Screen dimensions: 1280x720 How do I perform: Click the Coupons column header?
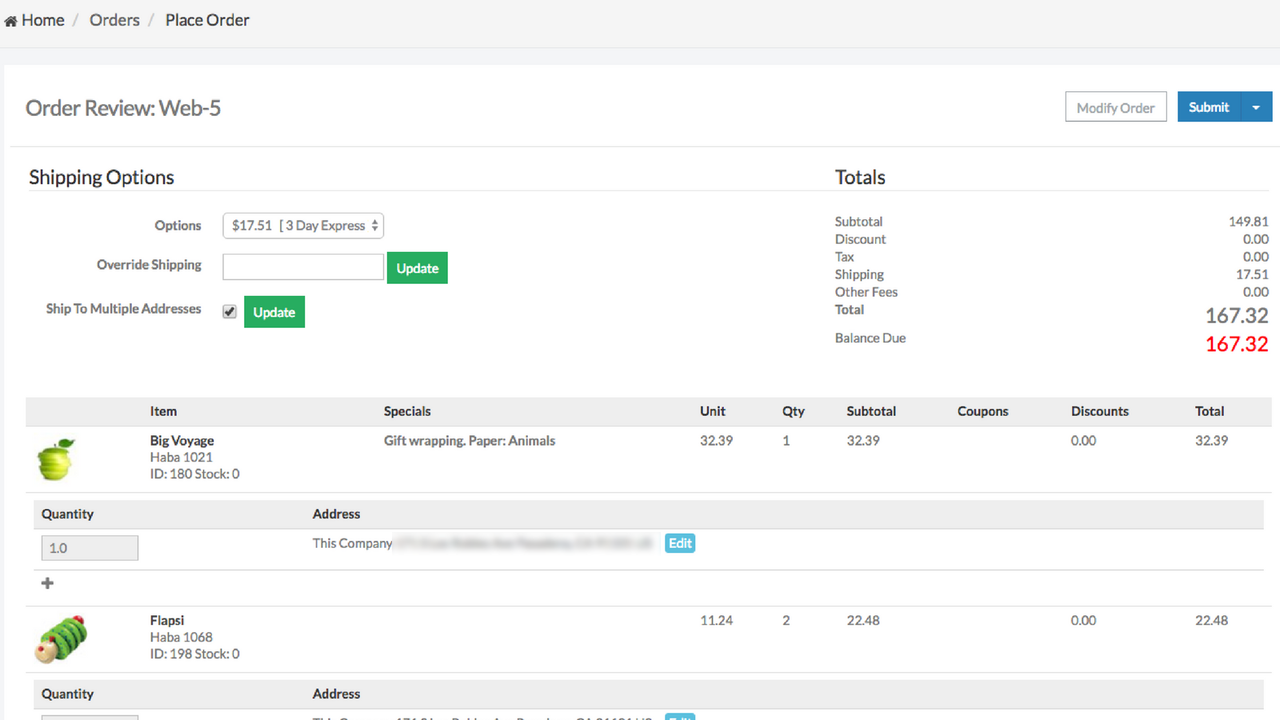click(x=983, y=411)
